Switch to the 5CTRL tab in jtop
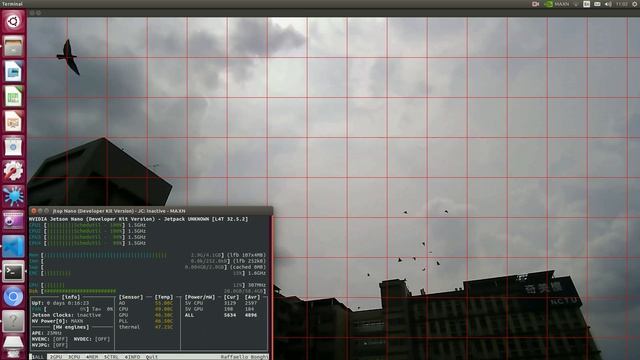 click(111, 357)
